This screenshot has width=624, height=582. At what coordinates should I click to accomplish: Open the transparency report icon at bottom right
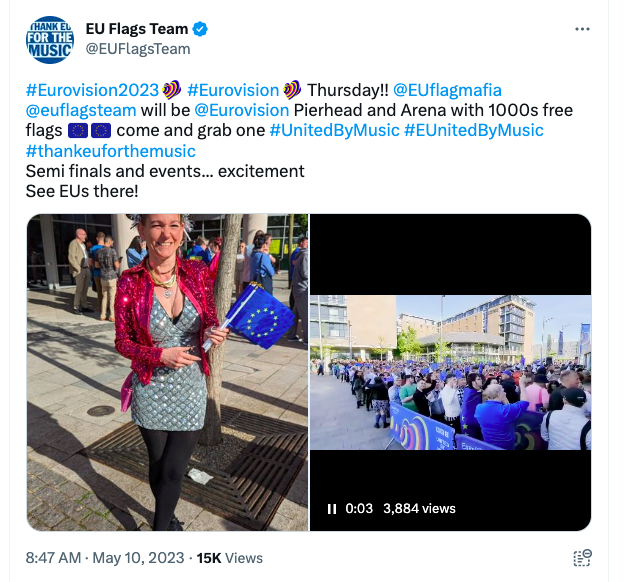point(583,558)
